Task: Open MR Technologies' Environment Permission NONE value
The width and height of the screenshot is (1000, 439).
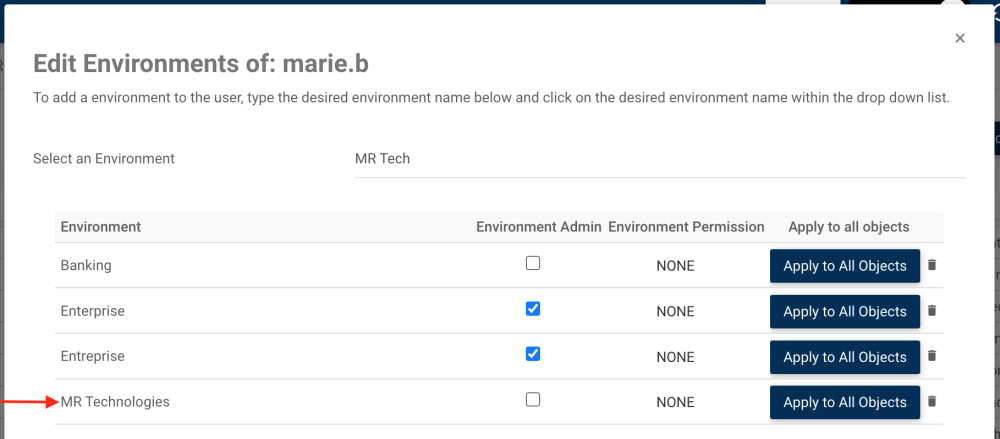Action: 675,402
